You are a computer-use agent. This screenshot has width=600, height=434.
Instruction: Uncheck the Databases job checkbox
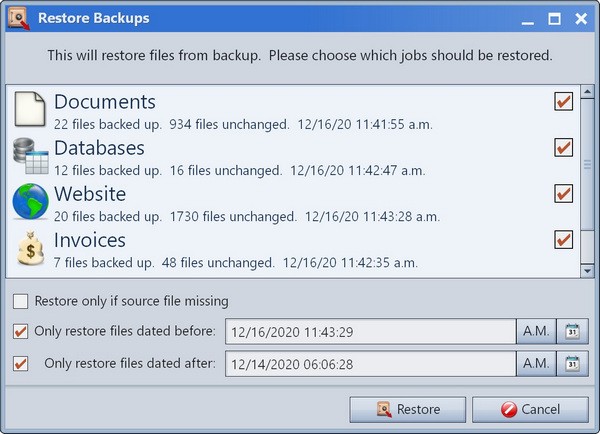[x=563, y=147]
